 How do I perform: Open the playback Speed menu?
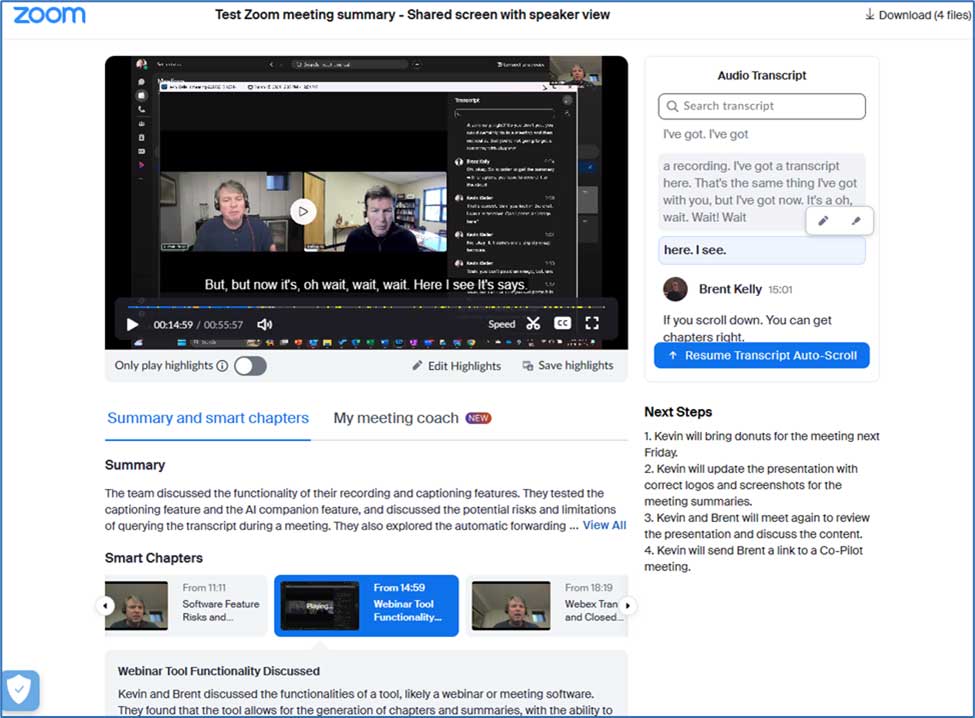point(502,324)
